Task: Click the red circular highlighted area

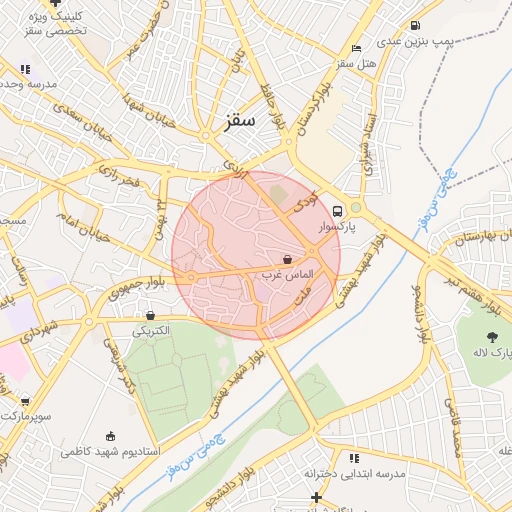Action: pos(256,256)
